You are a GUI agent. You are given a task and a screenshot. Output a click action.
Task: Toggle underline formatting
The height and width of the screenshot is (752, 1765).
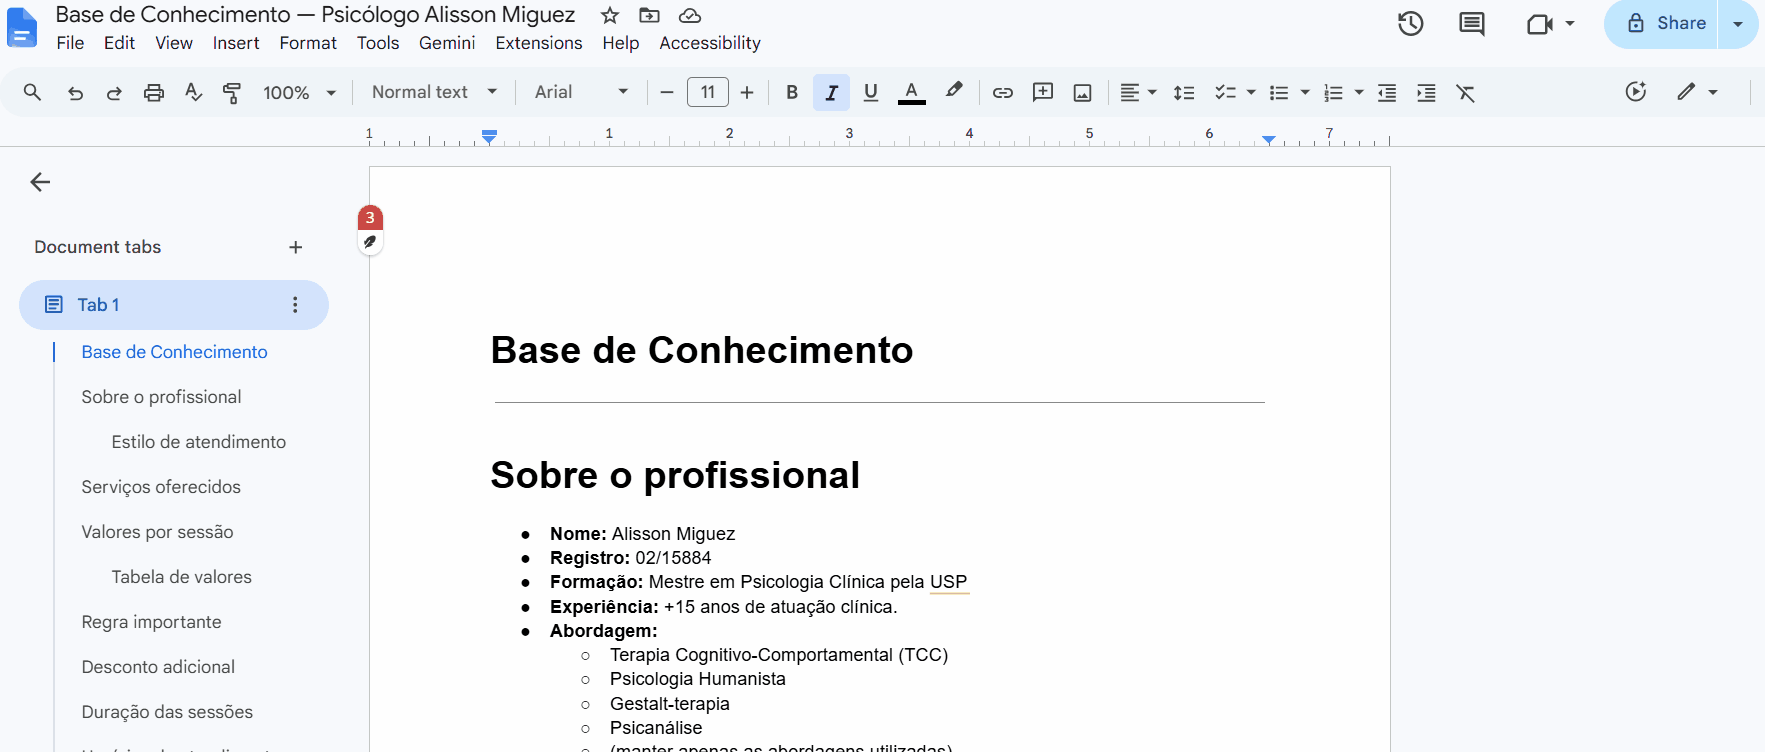[871, 92]
